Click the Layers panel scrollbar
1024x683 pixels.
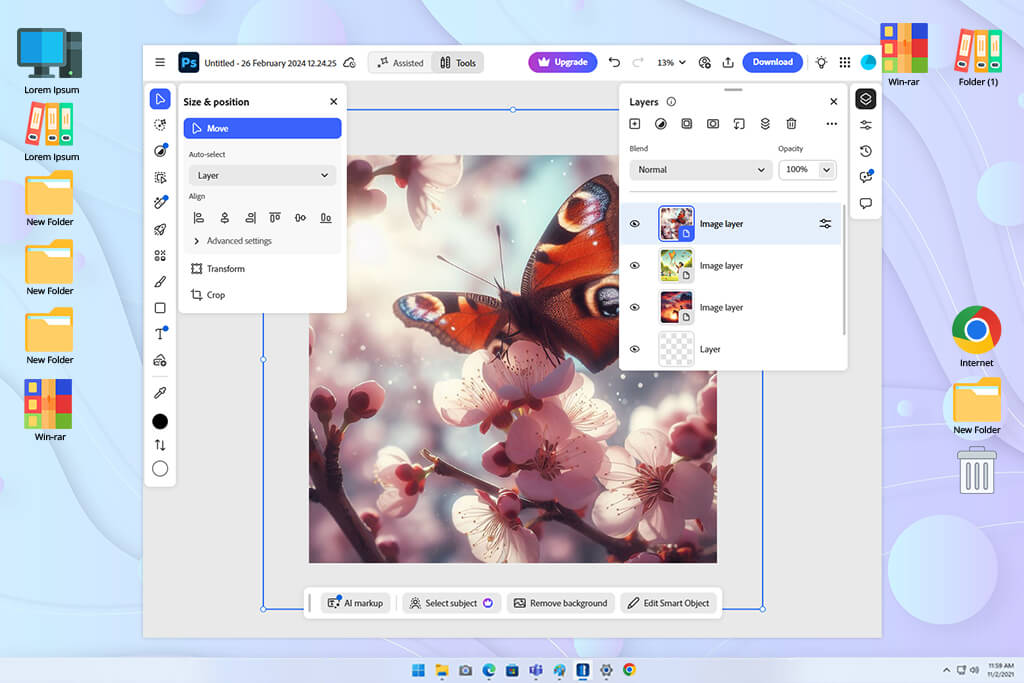(x=844, y=270)
